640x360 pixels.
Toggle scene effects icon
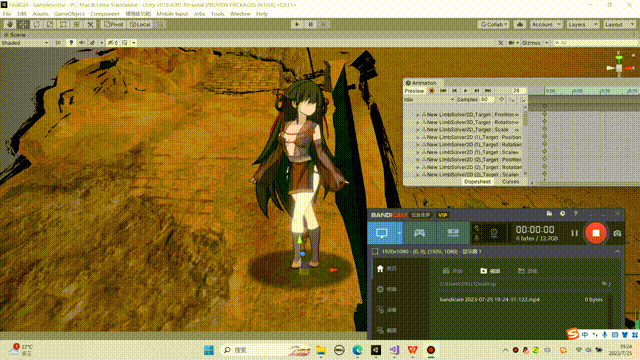[x=93, y=42]
